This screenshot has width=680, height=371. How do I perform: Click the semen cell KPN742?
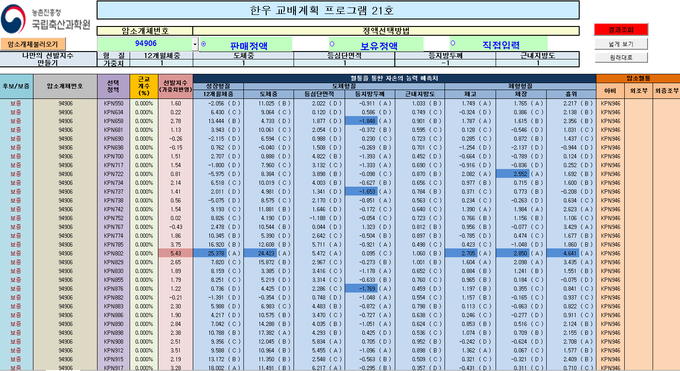tap(114, 210)
